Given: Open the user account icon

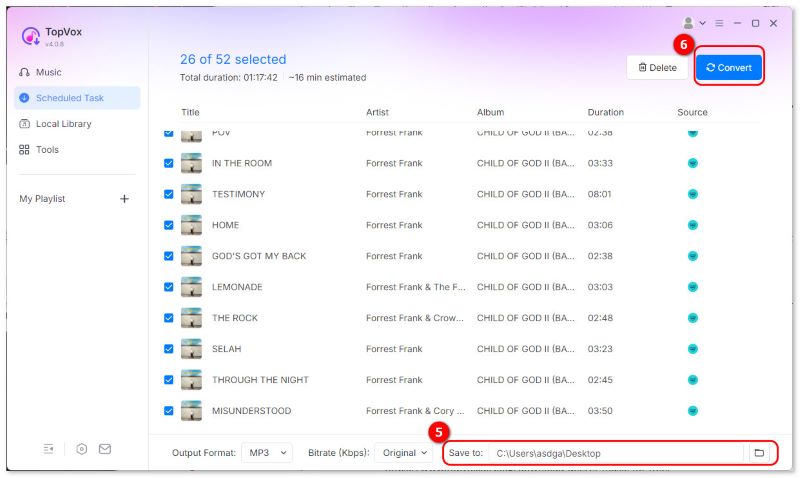Looking at the screenshot, I should point(688,23).
